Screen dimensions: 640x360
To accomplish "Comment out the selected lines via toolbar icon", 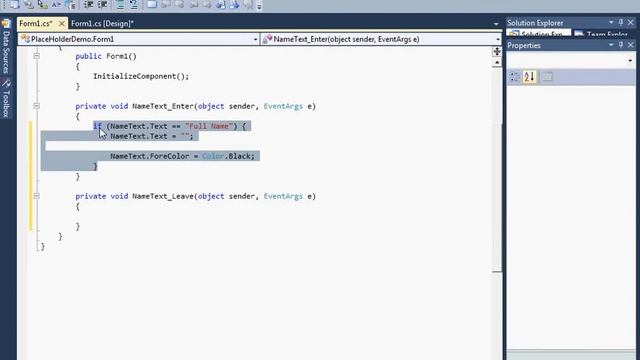I will [x=120, y=4].
